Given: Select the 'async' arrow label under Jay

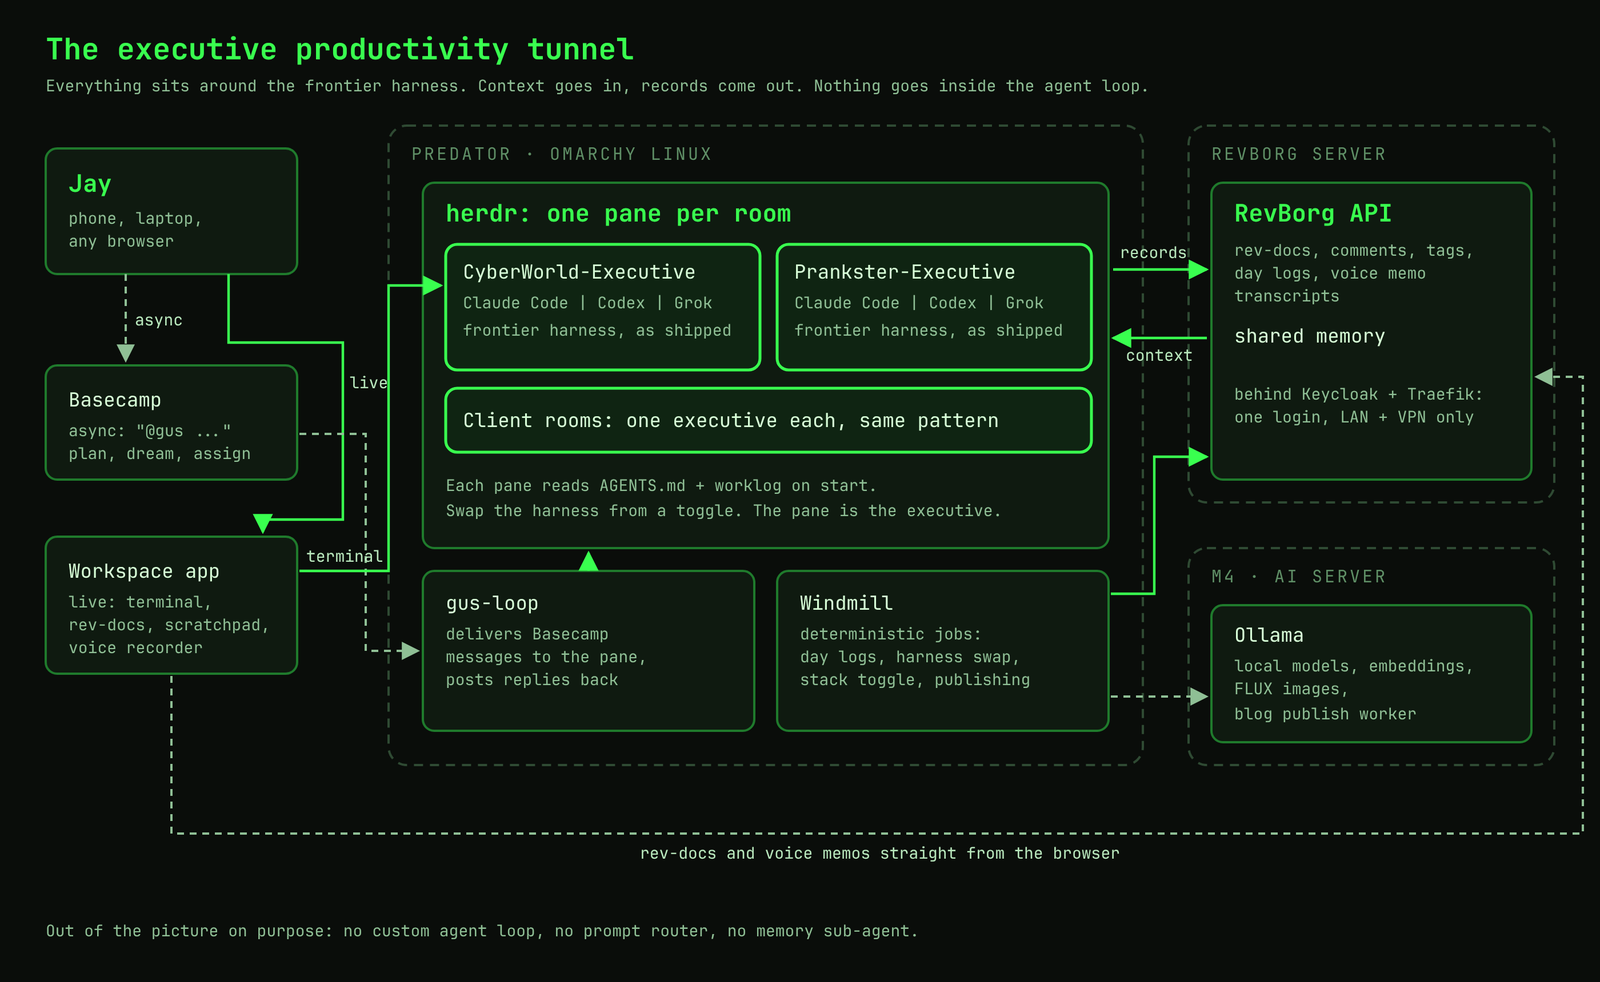Looking at the screenshot, I should tap(159, 320).
